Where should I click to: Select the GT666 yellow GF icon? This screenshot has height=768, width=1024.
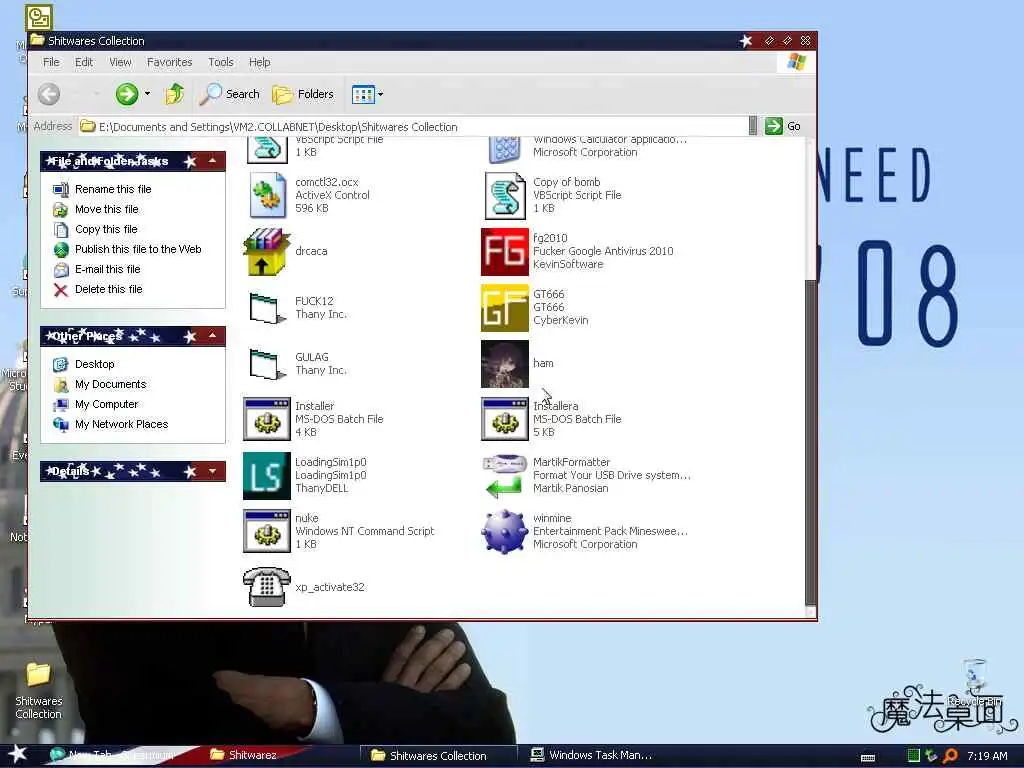pos(505,308)
